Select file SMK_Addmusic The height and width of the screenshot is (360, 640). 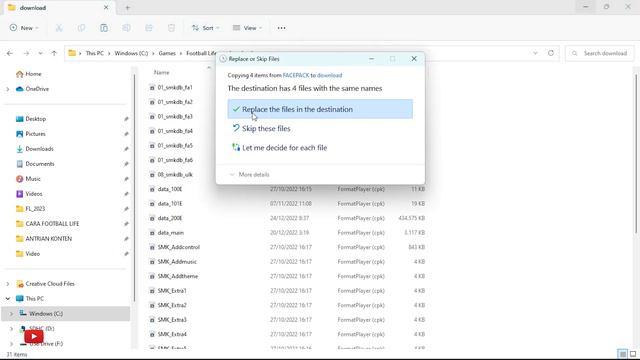pos(177,262)
